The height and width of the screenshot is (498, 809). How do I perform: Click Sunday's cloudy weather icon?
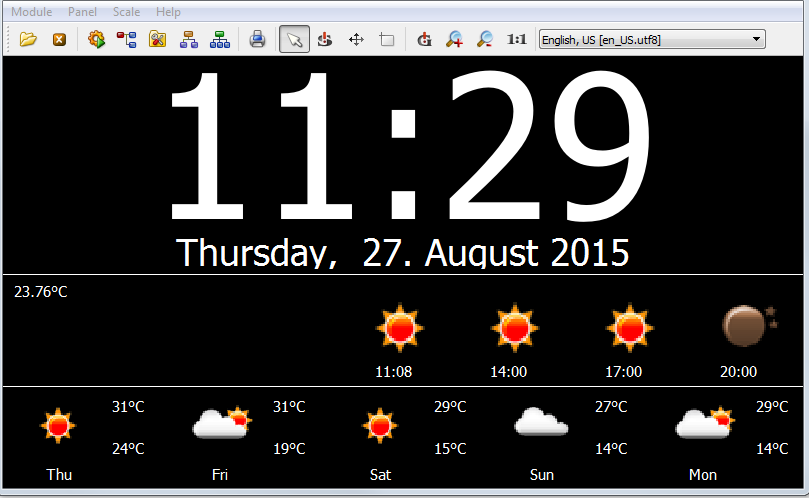(541, 422)
